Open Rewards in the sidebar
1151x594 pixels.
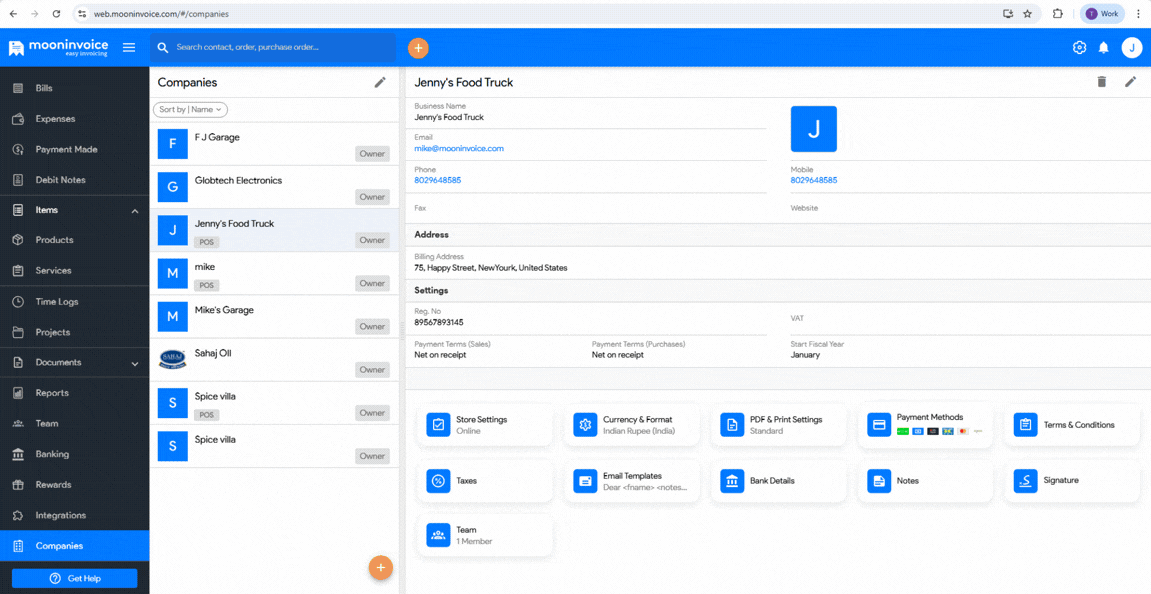pos(74,485)
